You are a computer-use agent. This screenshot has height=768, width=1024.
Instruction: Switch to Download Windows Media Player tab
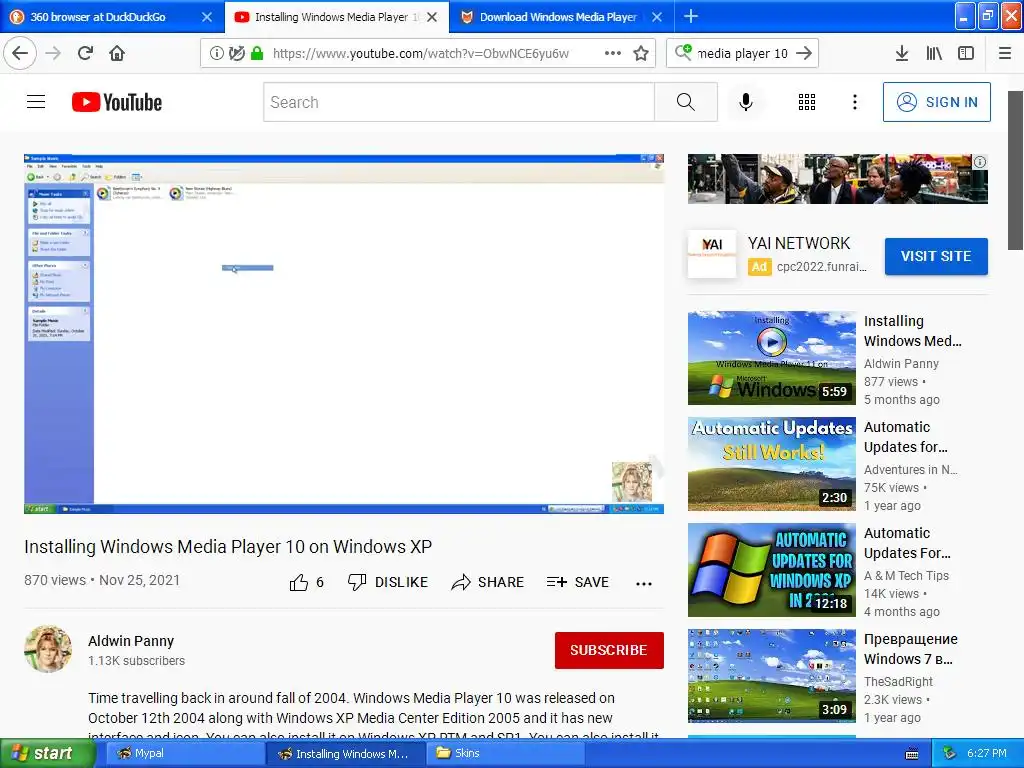558,17
